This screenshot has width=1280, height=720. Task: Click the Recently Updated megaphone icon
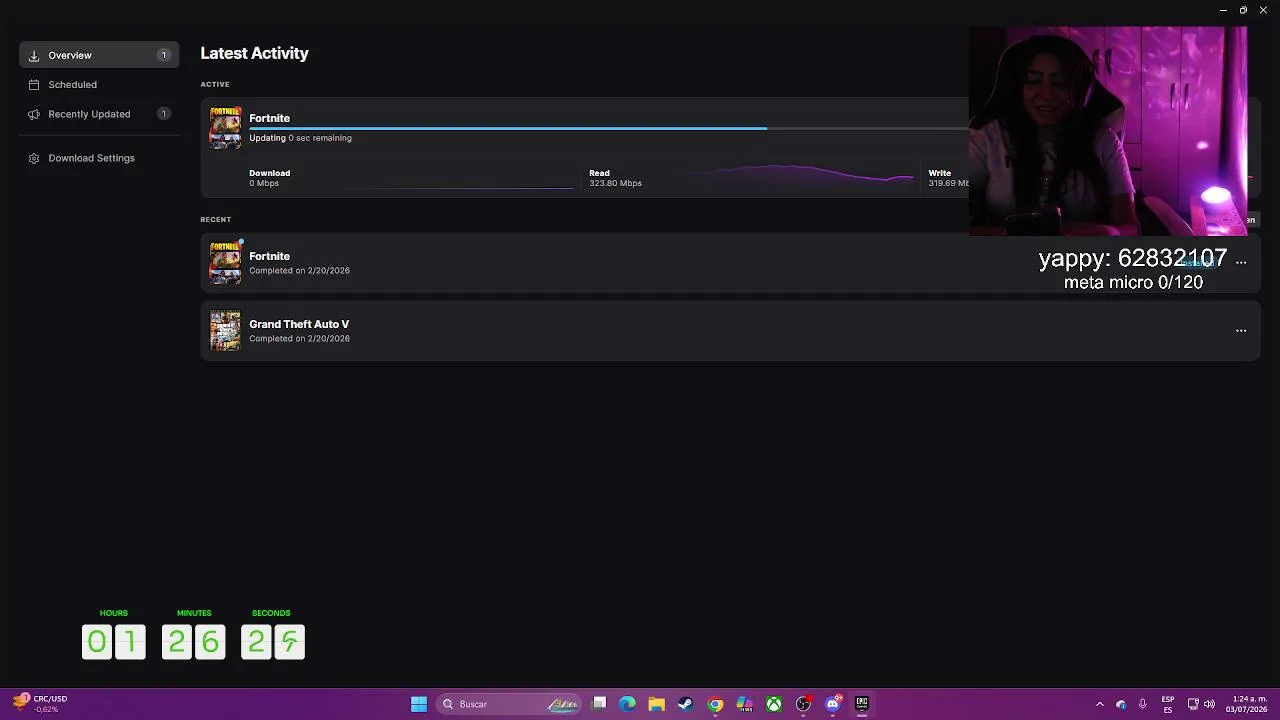(34, 114)
